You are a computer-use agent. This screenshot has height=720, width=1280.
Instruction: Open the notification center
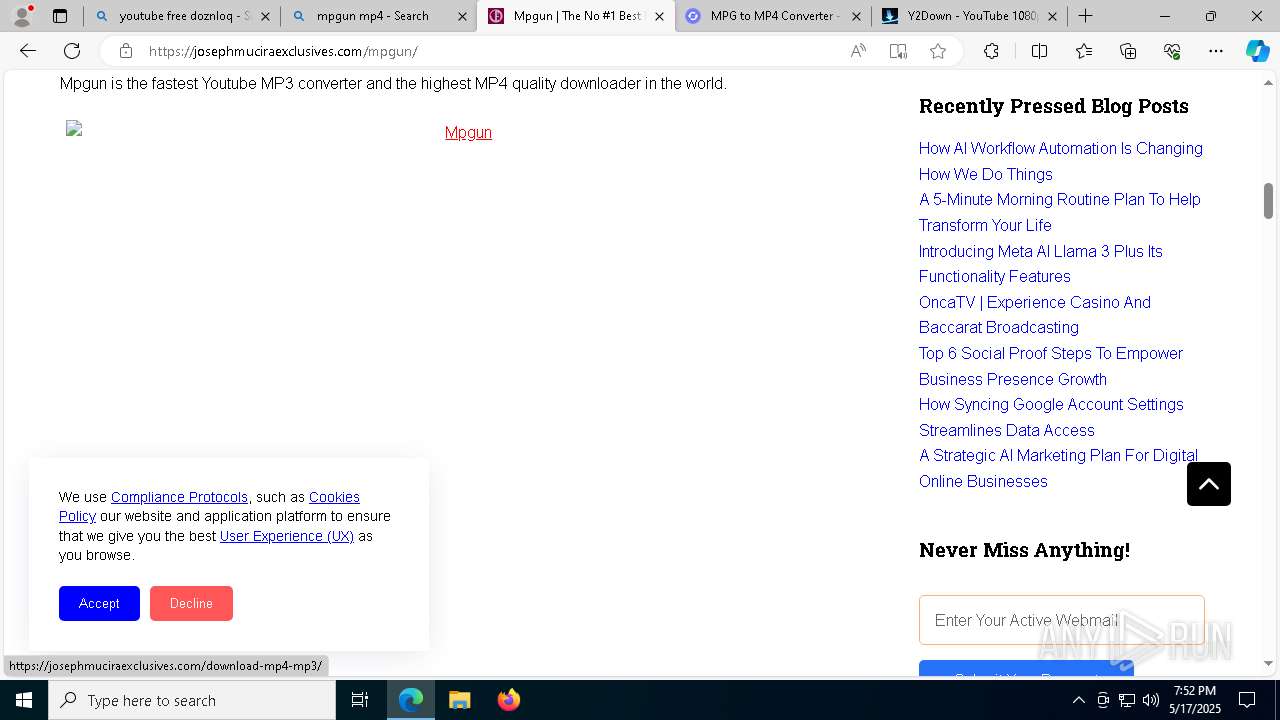(1247, 700)
